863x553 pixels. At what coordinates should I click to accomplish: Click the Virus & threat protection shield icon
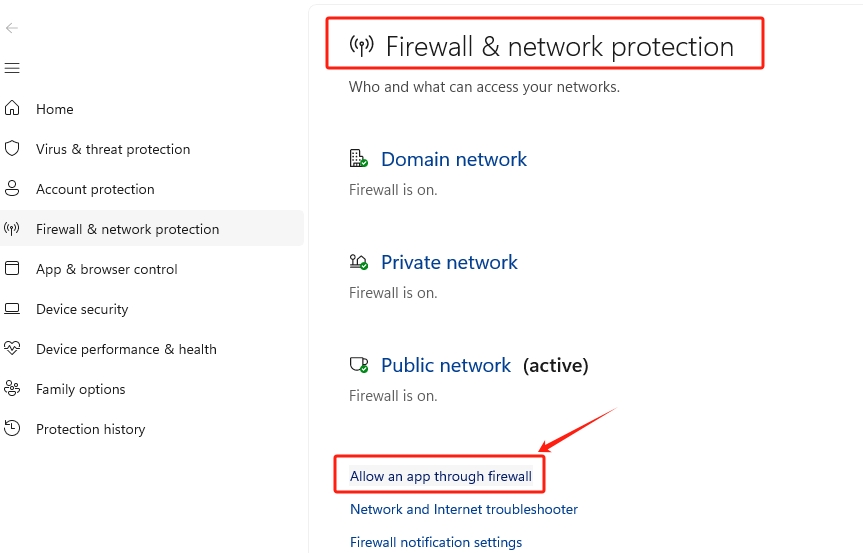click(12, 148)
